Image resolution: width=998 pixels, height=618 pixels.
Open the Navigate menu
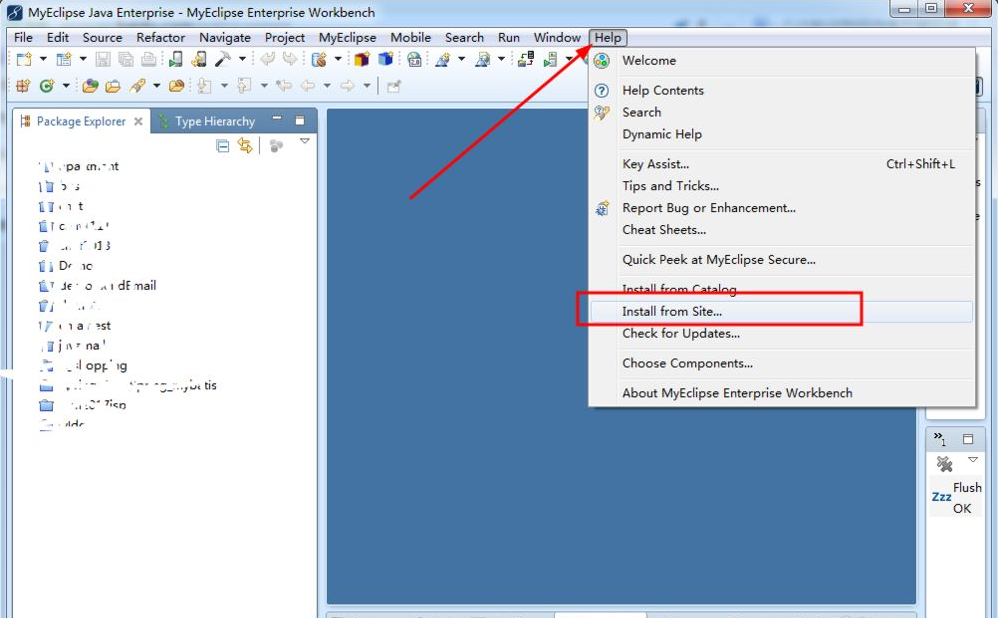click(225, 38)
